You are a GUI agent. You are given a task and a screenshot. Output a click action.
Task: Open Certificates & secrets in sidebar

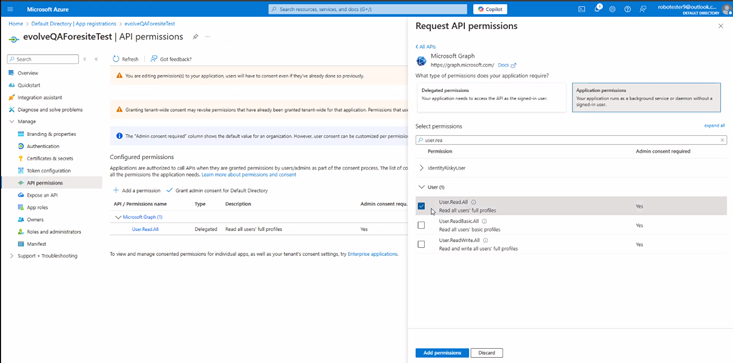[x=50, y=158]
